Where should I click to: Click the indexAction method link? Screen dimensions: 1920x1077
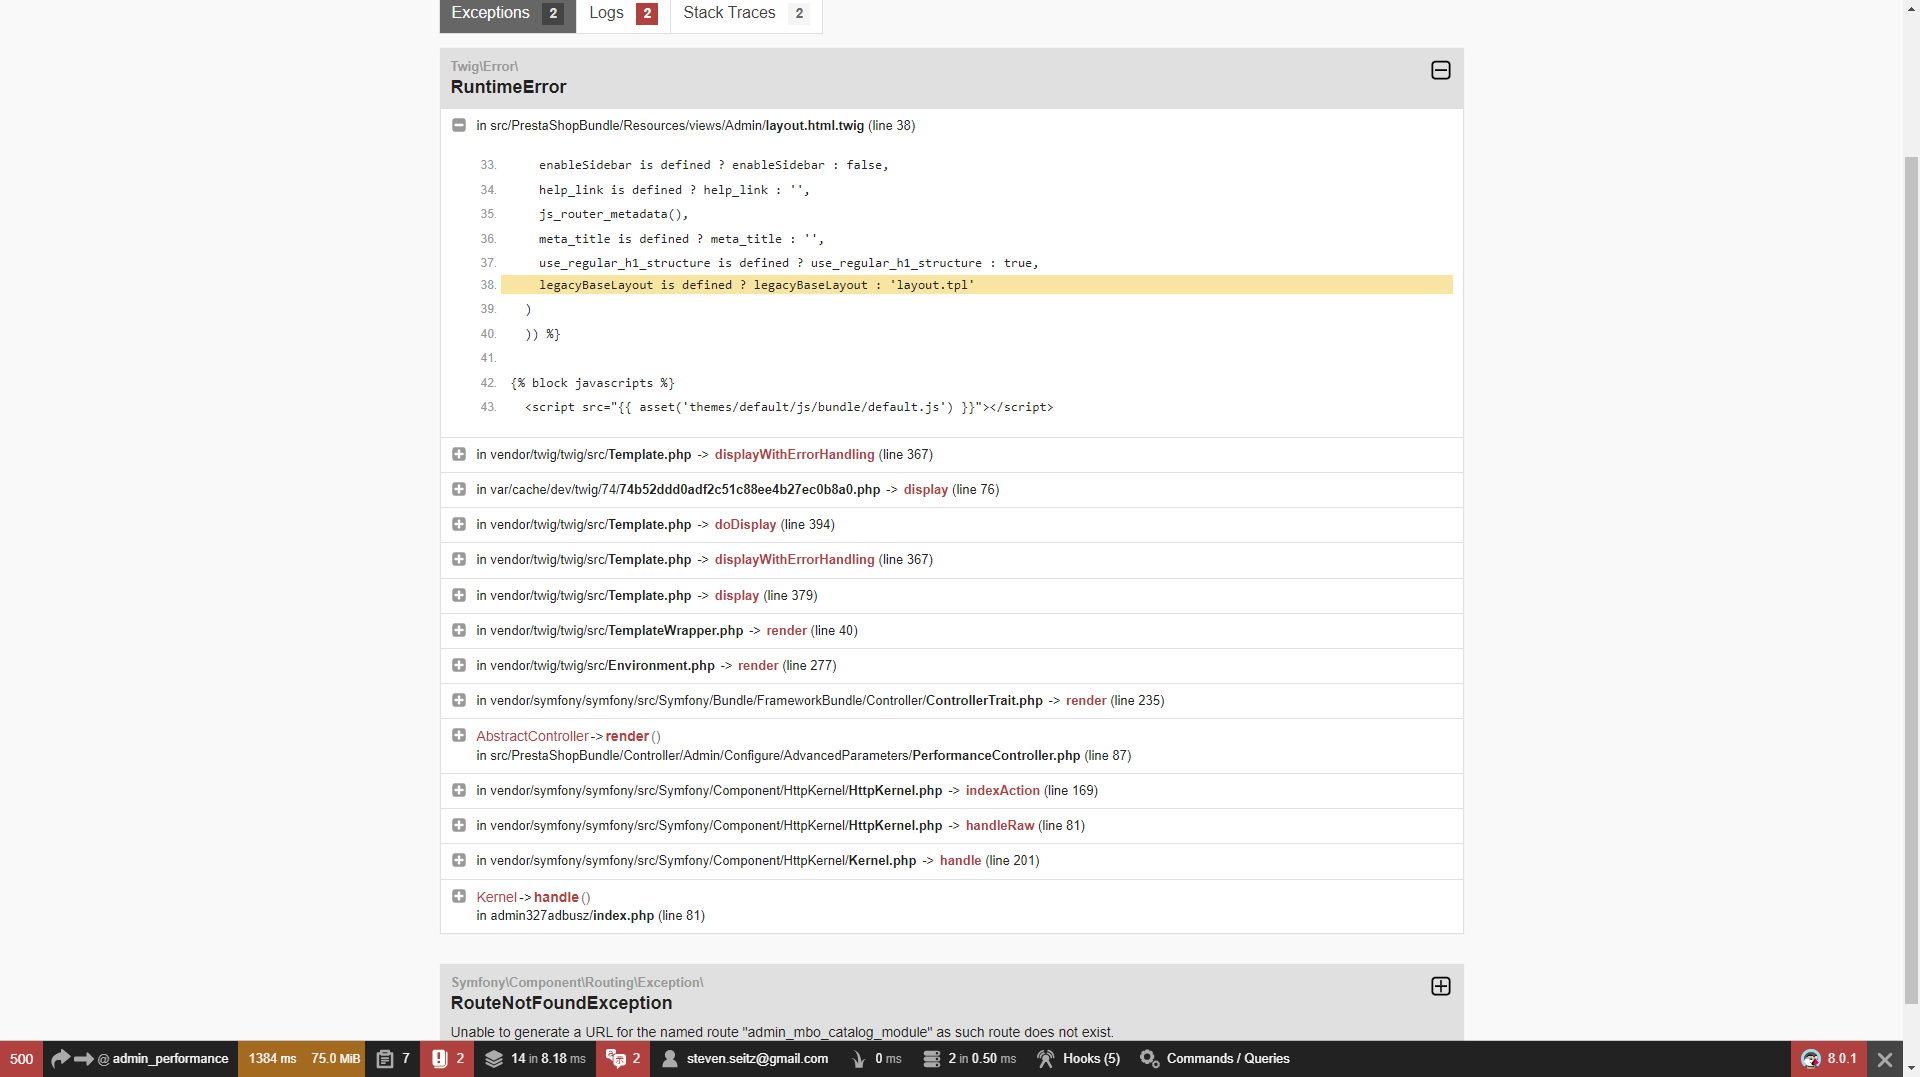[1002, 790]
